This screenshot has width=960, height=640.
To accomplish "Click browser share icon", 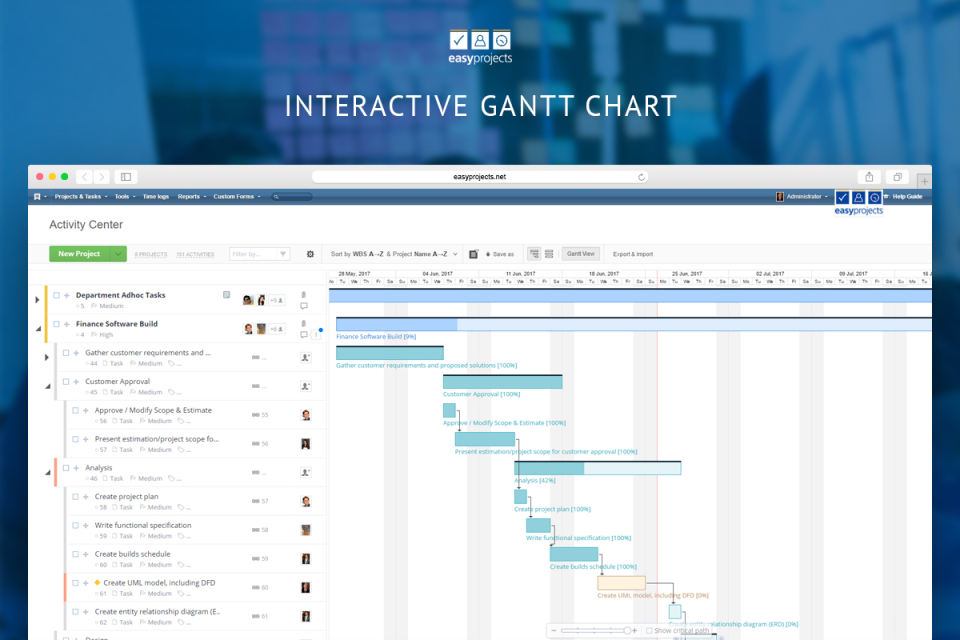I will [x=869, y=177].
